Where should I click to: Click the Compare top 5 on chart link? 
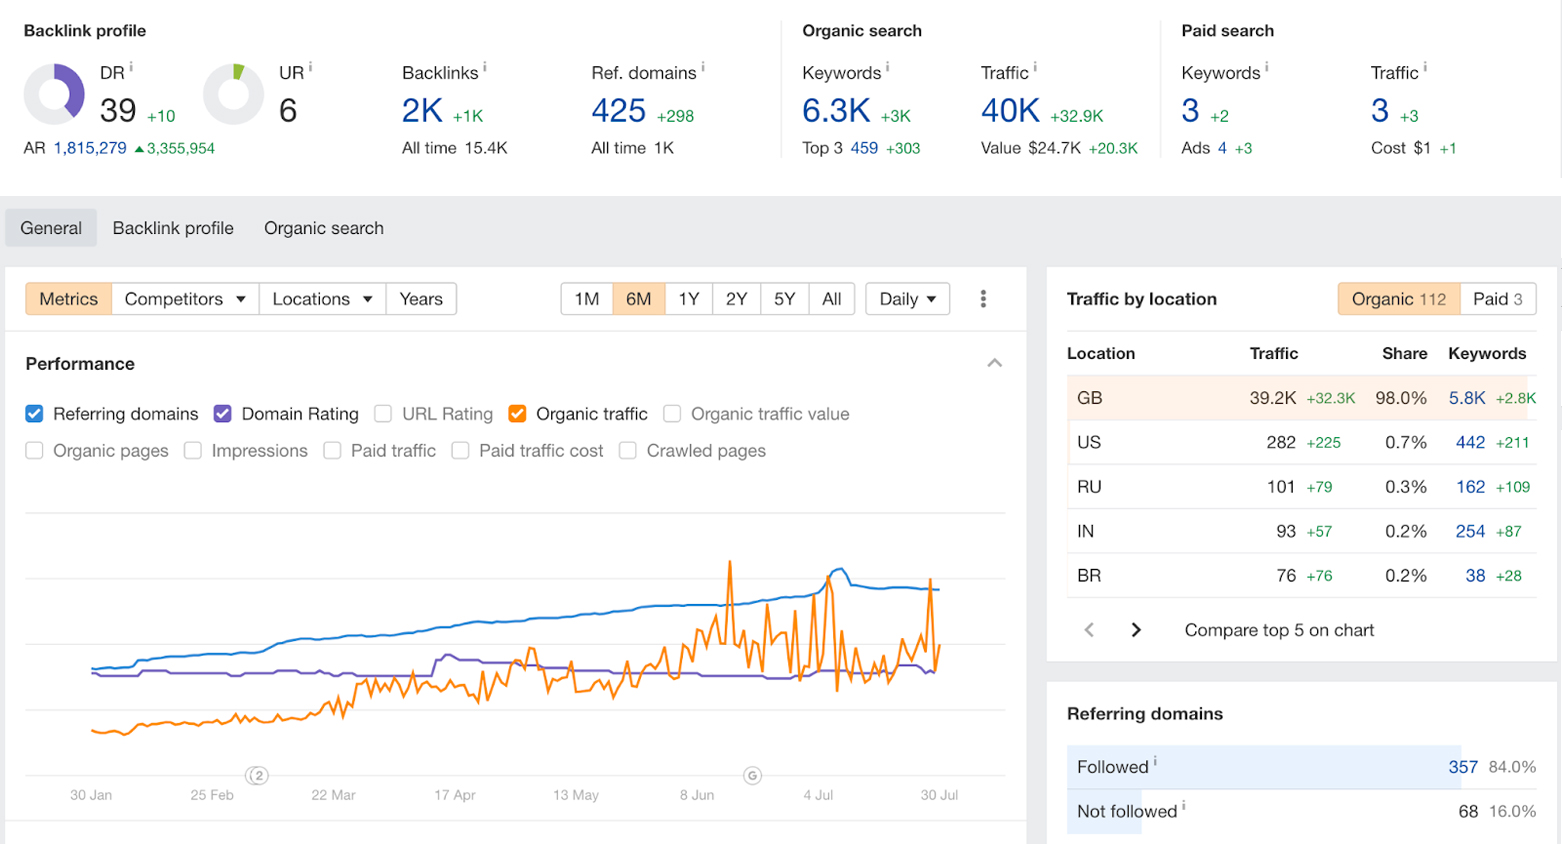pos(1279,630)
